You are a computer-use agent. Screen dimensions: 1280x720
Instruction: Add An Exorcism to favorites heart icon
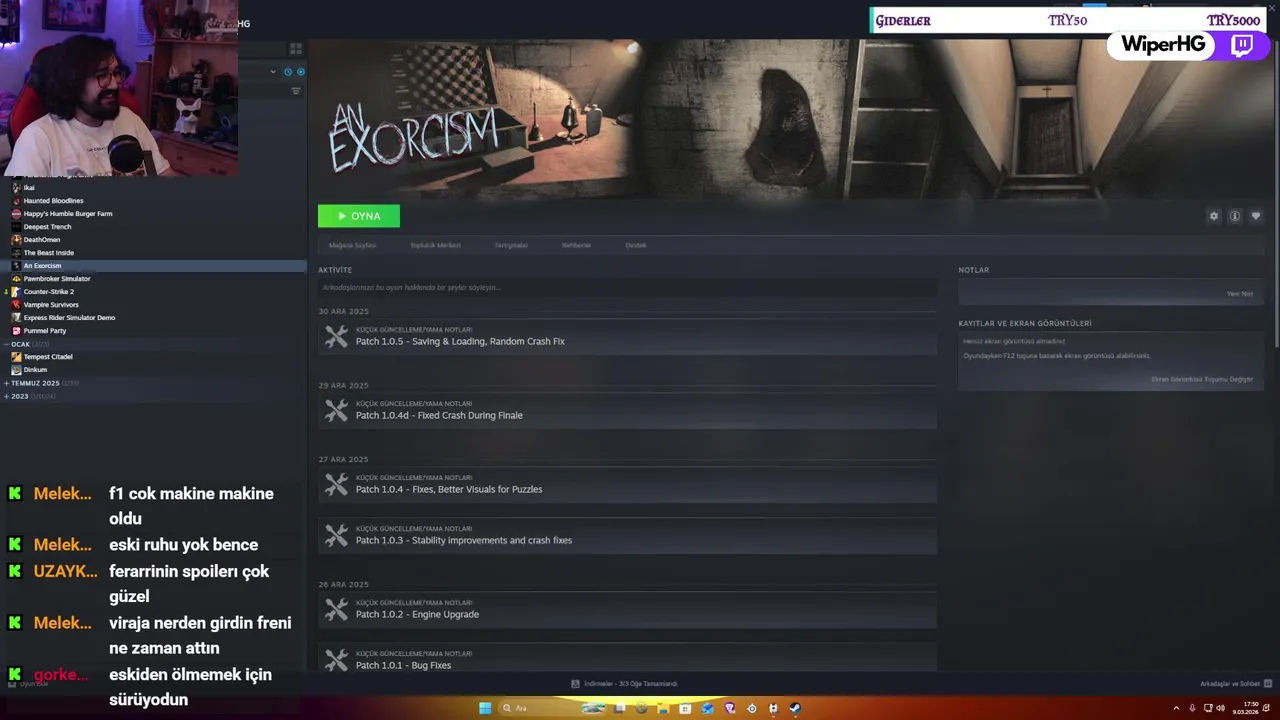pyautogui.click(x=1256, y=216)
